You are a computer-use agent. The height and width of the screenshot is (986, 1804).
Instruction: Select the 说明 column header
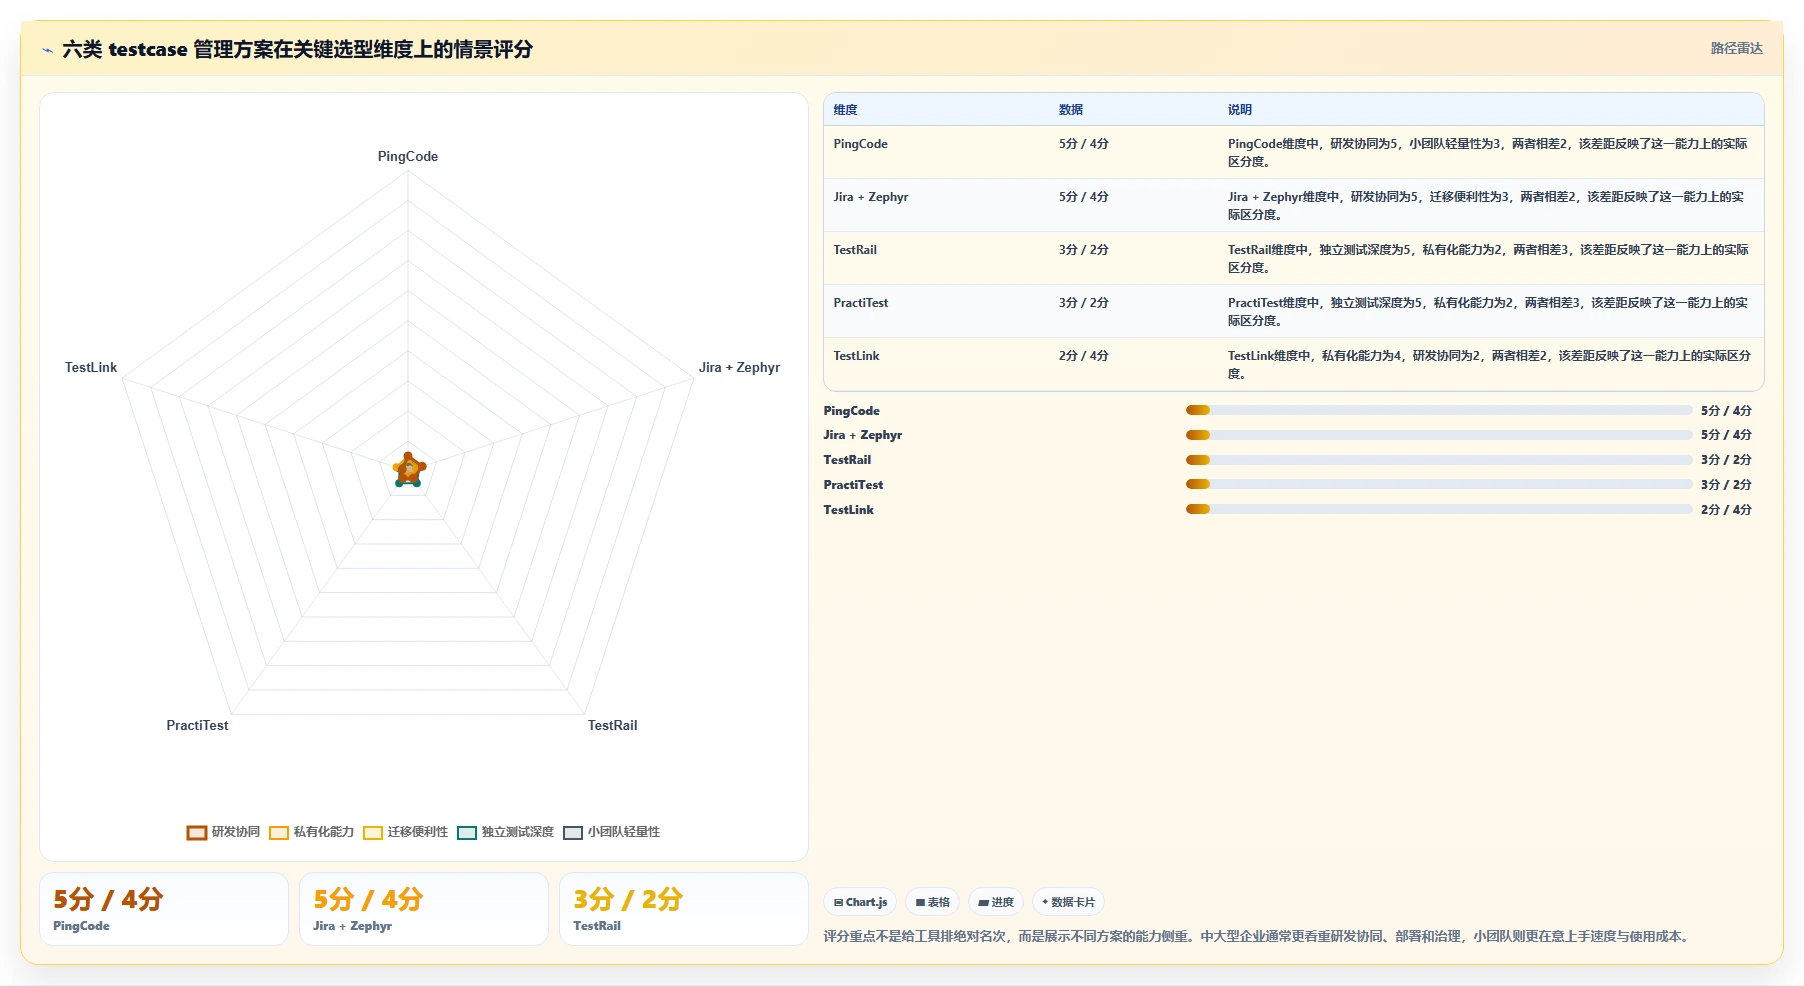(x=1240, y=110)
